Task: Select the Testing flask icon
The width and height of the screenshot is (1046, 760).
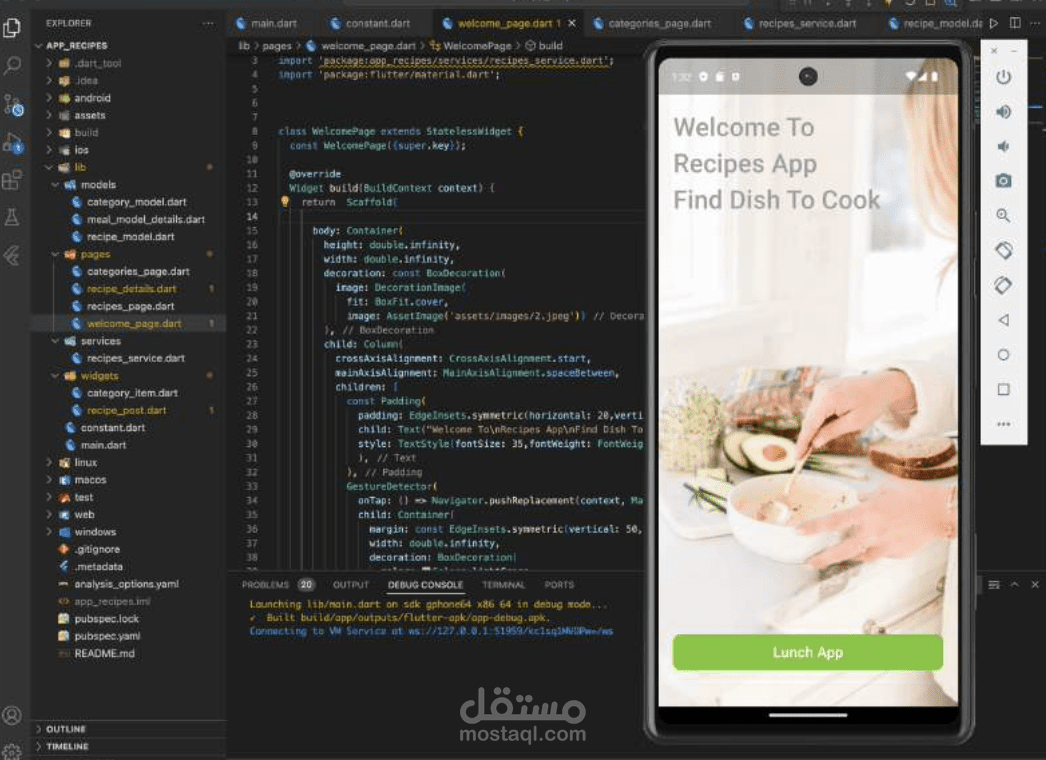Action: coord(13,216)
